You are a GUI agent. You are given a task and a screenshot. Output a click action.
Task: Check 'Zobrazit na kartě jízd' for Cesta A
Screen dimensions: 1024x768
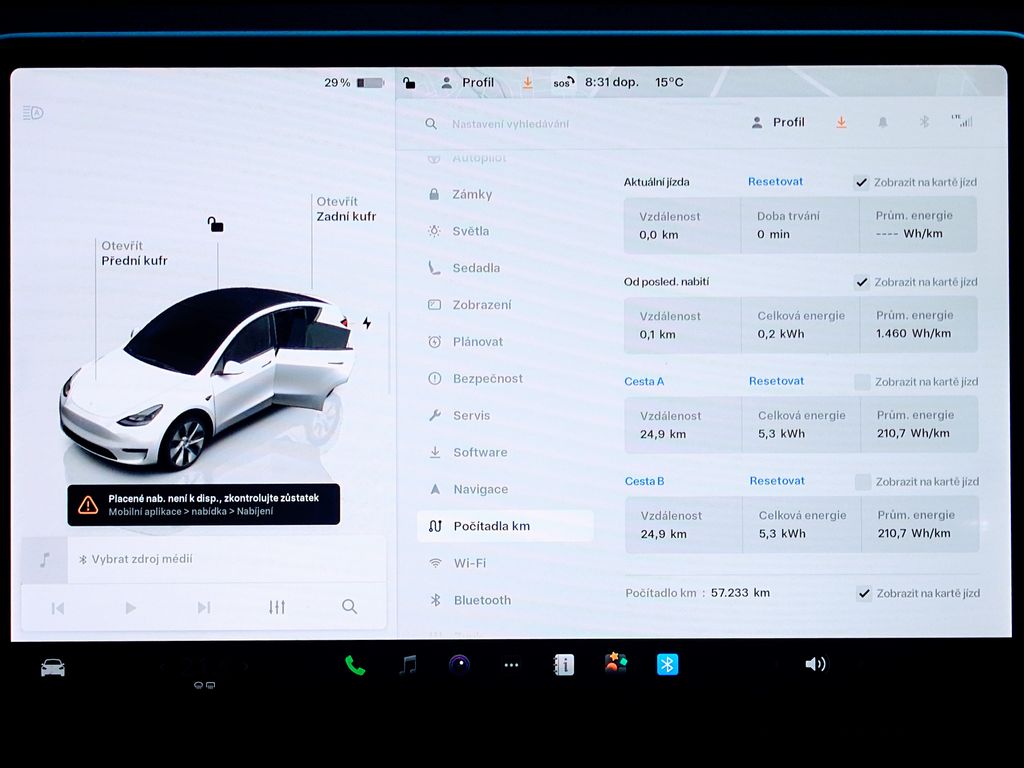tap(862, 382)
